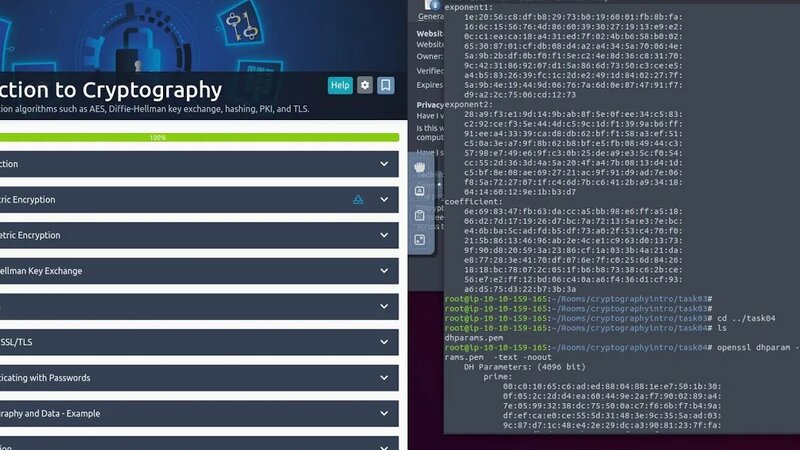Expand the untitled task row above SSL/TLS
Viewport: 800px width, 450px height.
(199, 307)
